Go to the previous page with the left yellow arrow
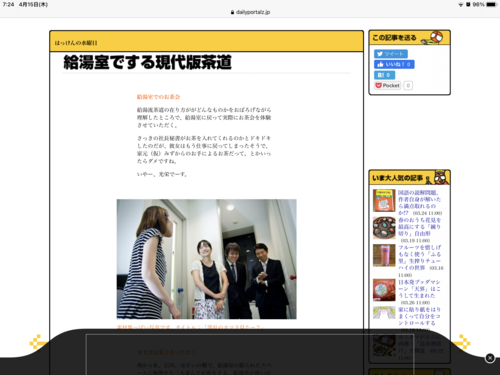The image size is (500, 375). pyautogui.click(x=38, y=343)
